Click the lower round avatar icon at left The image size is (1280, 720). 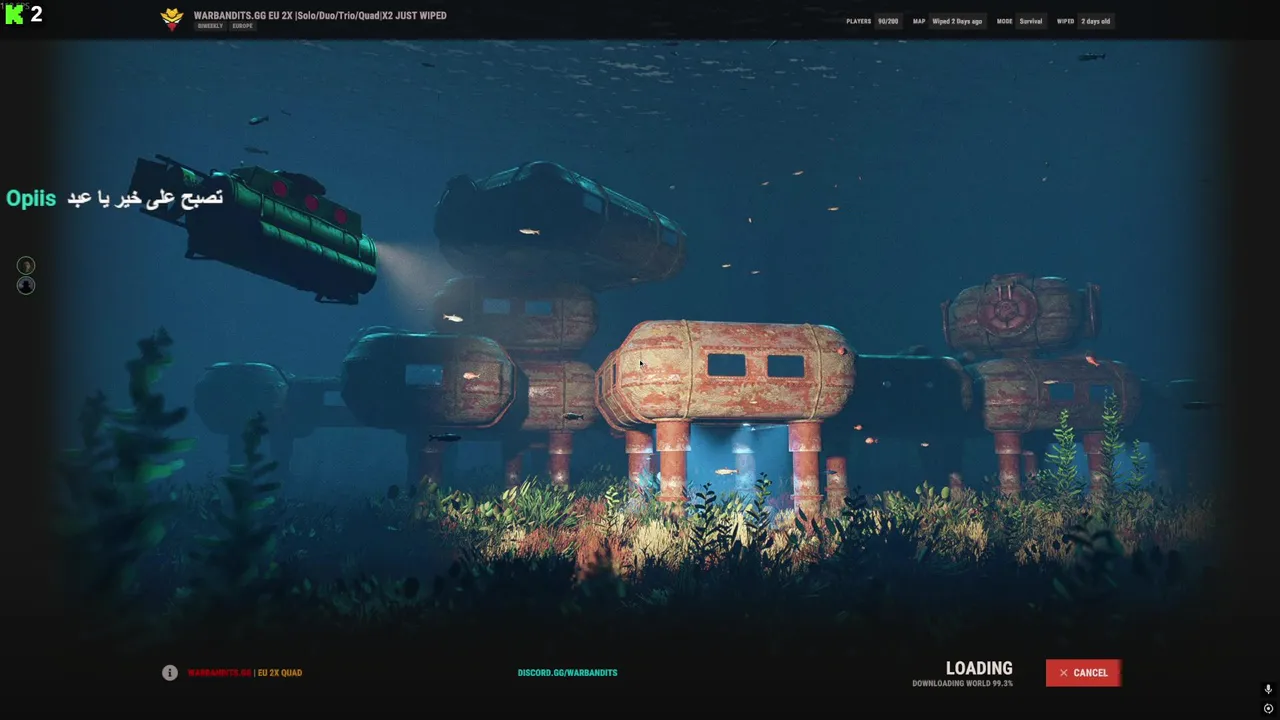(x=26, y=285)
